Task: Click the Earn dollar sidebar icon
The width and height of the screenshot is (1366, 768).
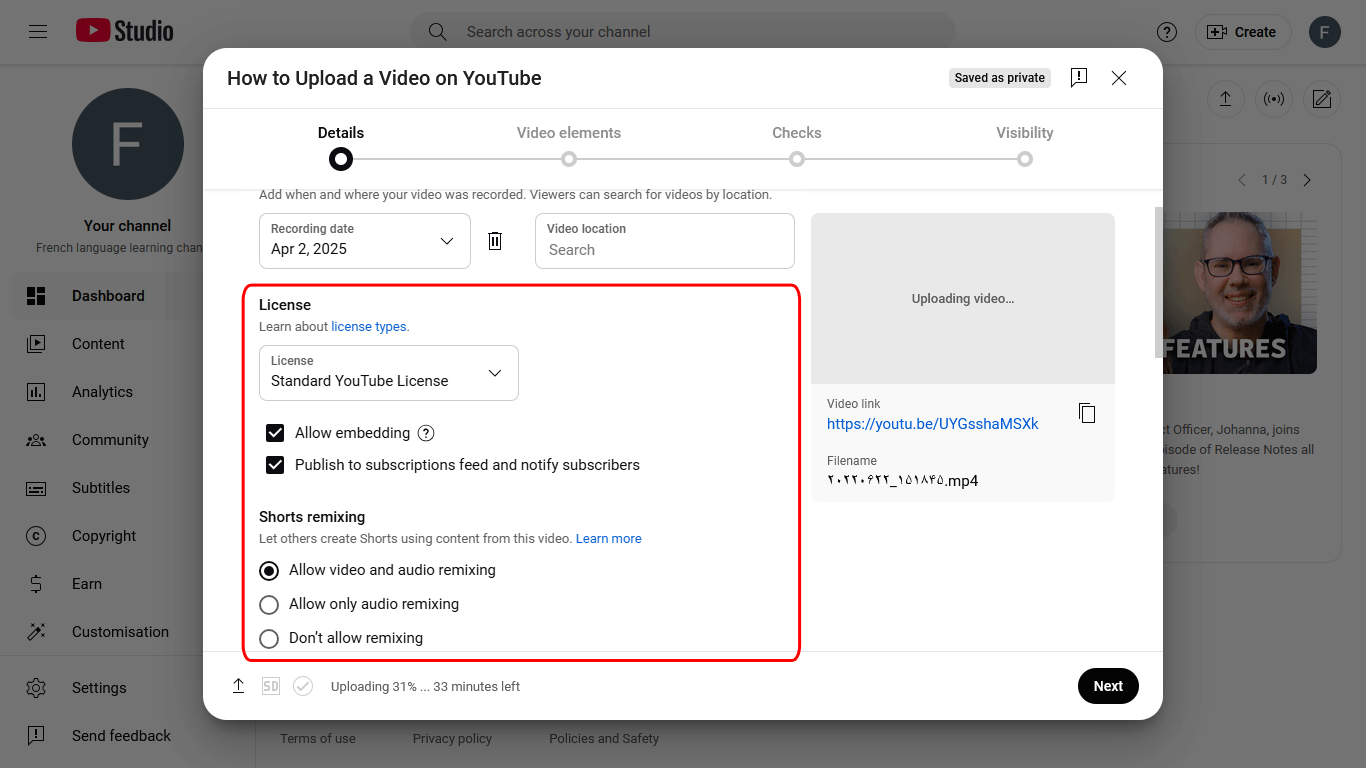Action: (x=36, y=584)
